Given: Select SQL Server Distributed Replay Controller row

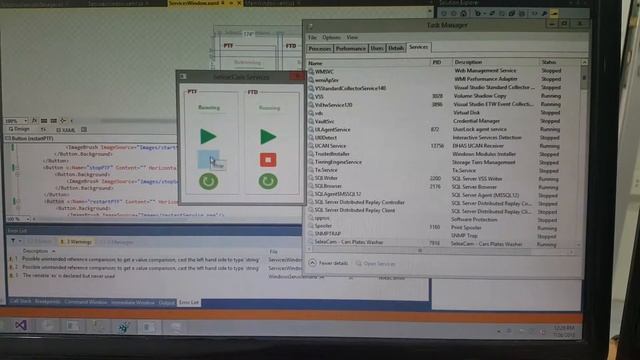Looking at the screenshot, I should (x=443, y=202).
